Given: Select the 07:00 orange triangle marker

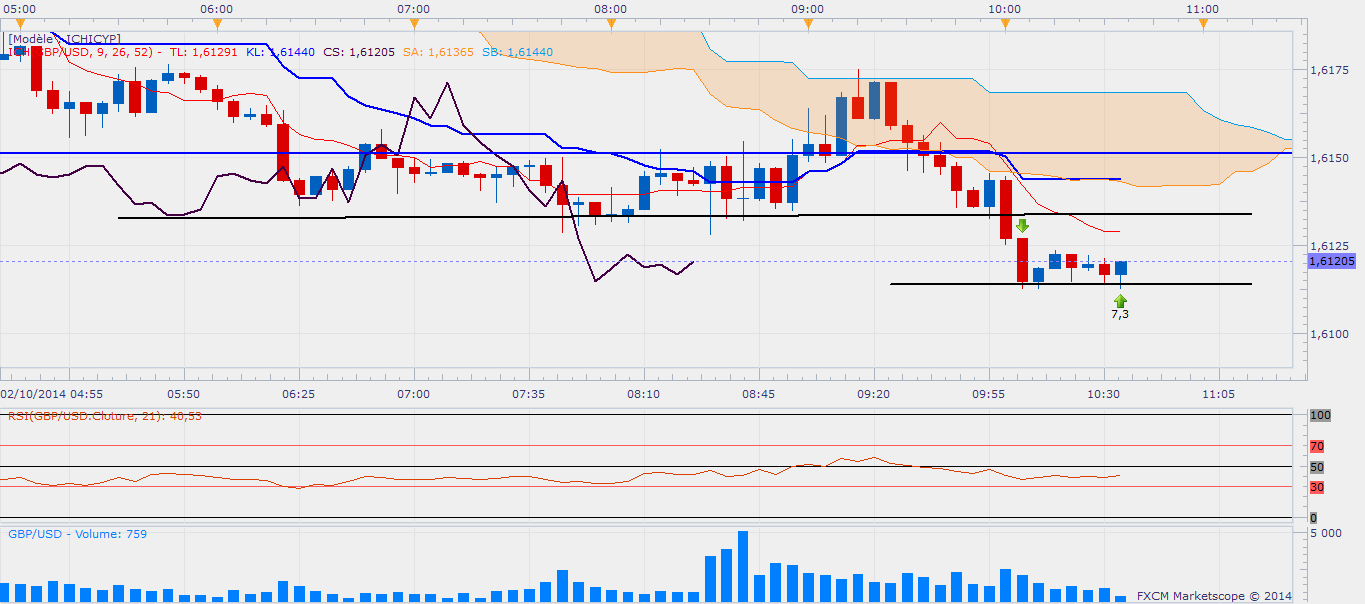Looking at the screenshot, I should [414, 22].
